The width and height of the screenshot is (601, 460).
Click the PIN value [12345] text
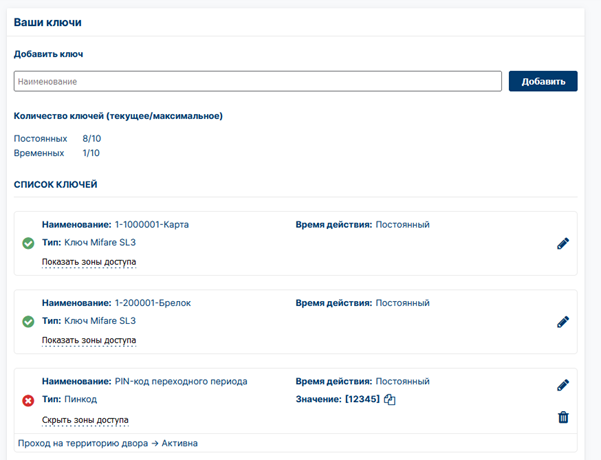362,399
